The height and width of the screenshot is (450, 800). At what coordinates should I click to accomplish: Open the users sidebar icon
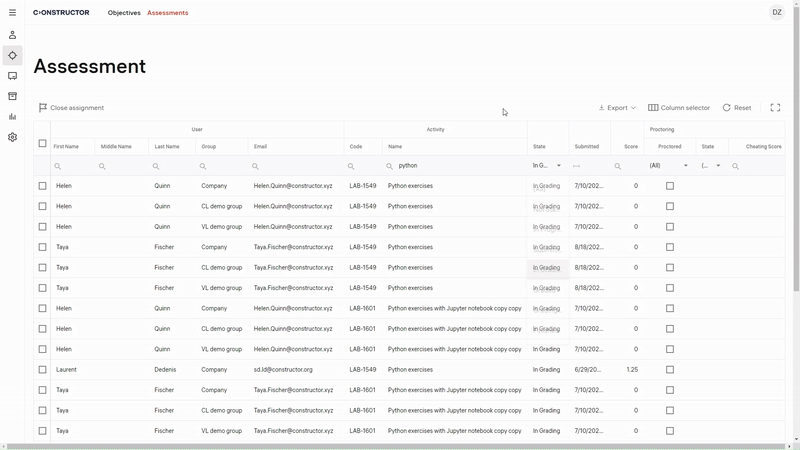tap(12, 35)
